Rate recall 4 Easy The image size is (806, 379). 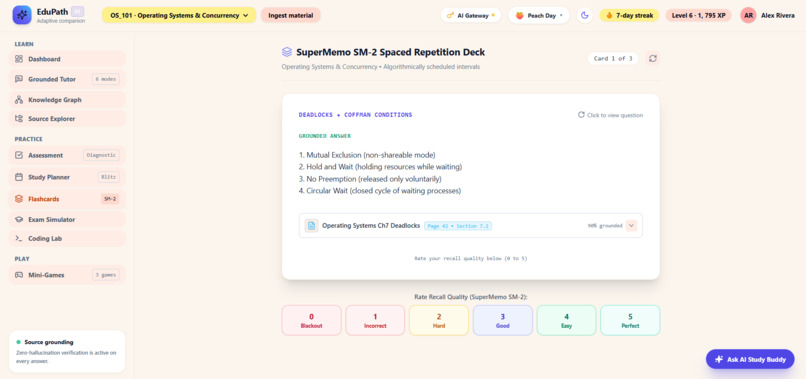click(x=566, y=320)
